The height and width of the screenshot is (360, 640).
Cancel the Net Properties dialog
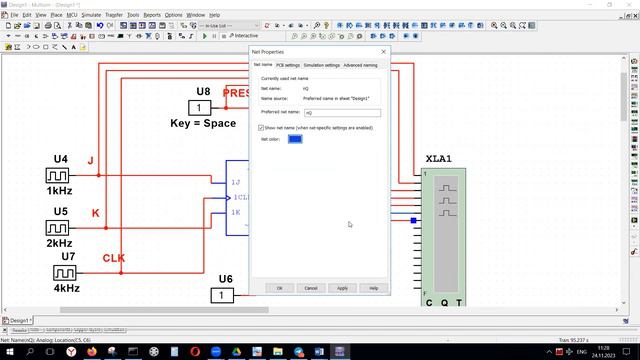pyautogui.click(x=311, y=288)
